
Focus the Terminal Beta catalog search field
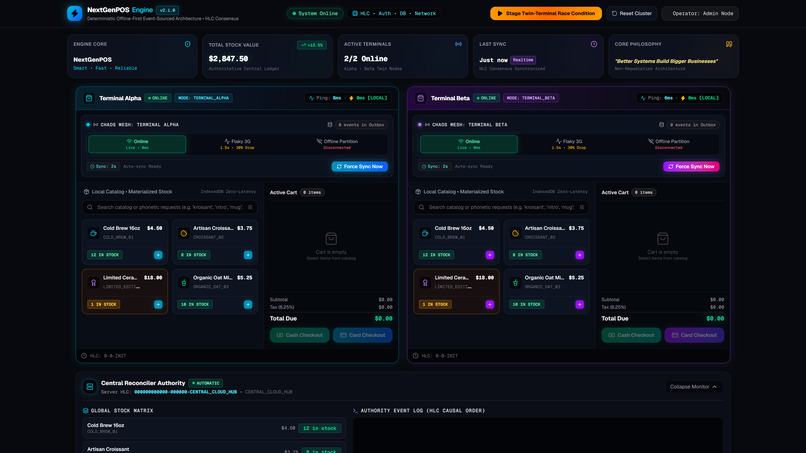click(501, 207)
